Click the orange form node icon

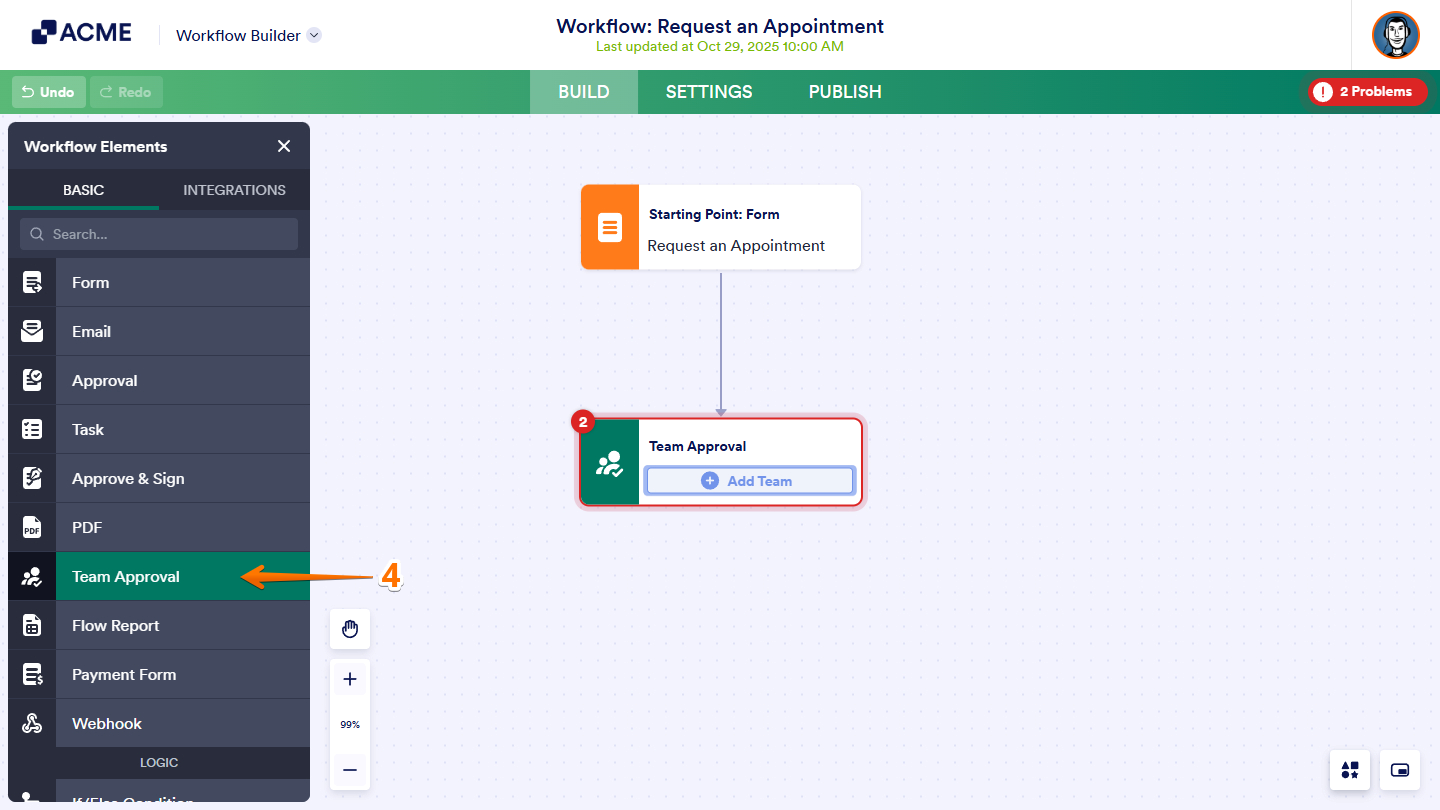[x=610, y=227]
